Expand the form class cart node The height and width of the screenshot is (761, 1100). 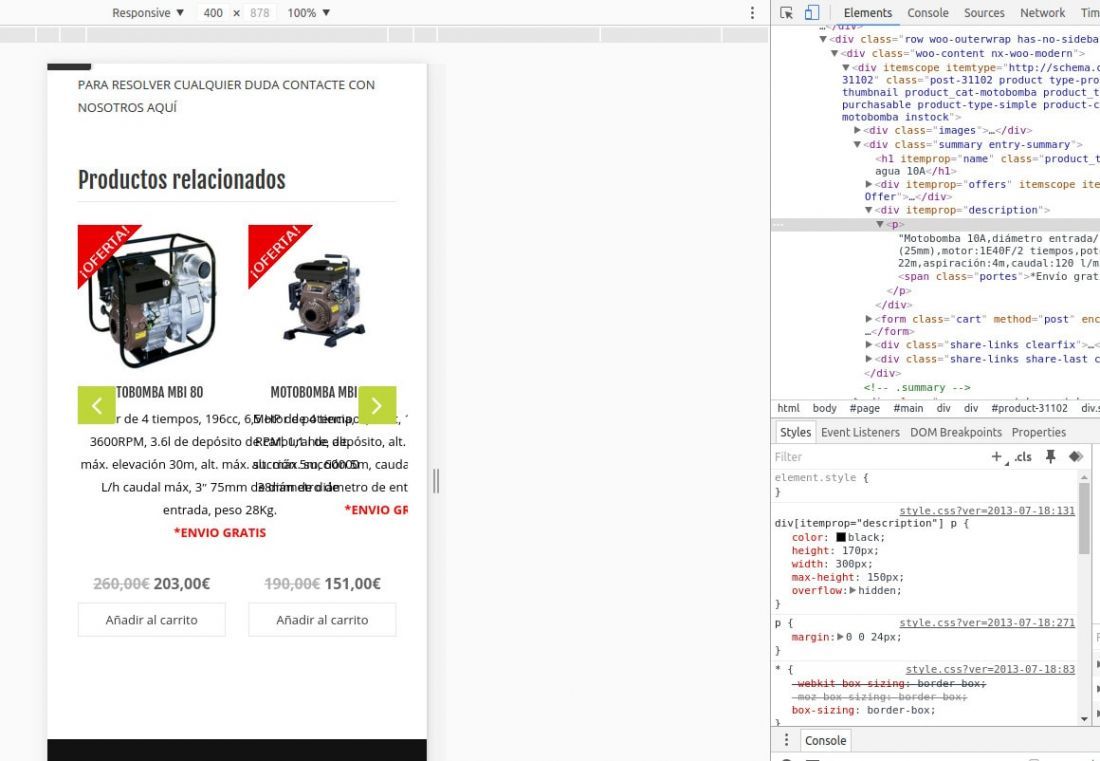[868, 318]
